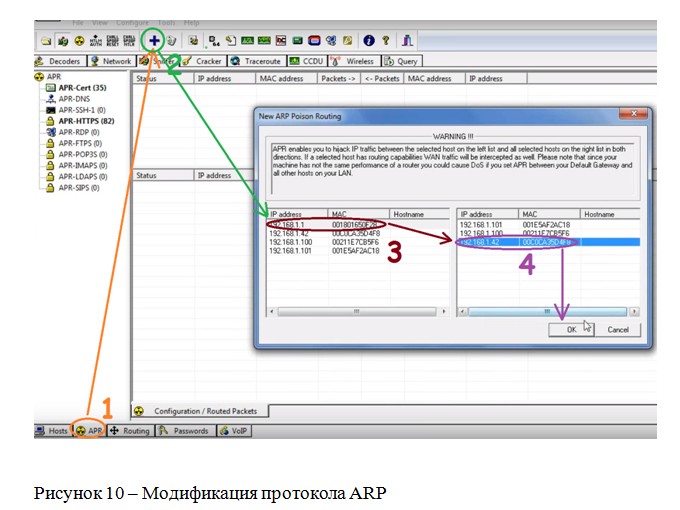The height and width of the screenshot is (510, 680).
Task: Click right list horizontal scrollbar thumb
Action: tap(547, 311)
